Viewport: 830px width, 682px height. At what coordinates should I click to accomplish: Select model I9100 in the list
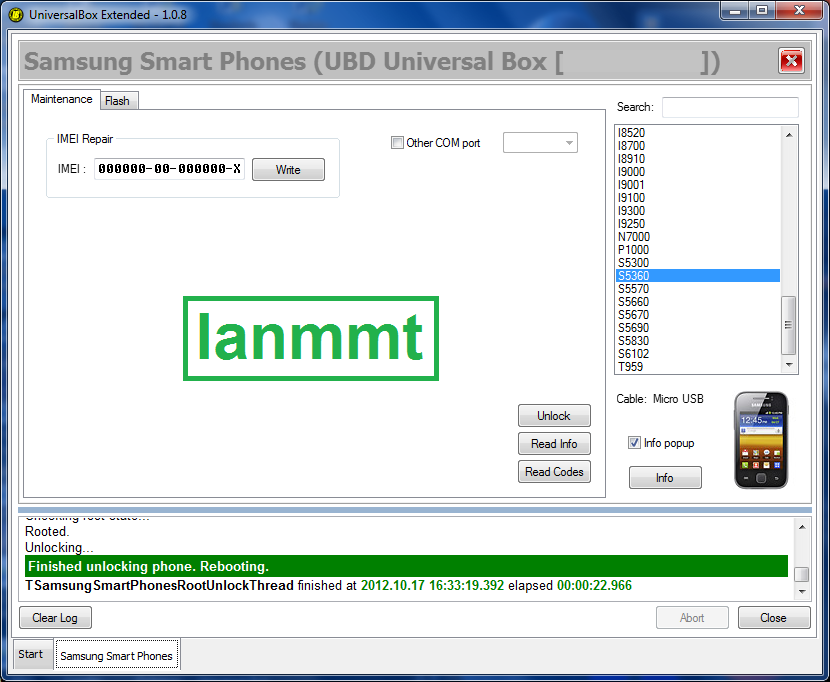point(698,198)
